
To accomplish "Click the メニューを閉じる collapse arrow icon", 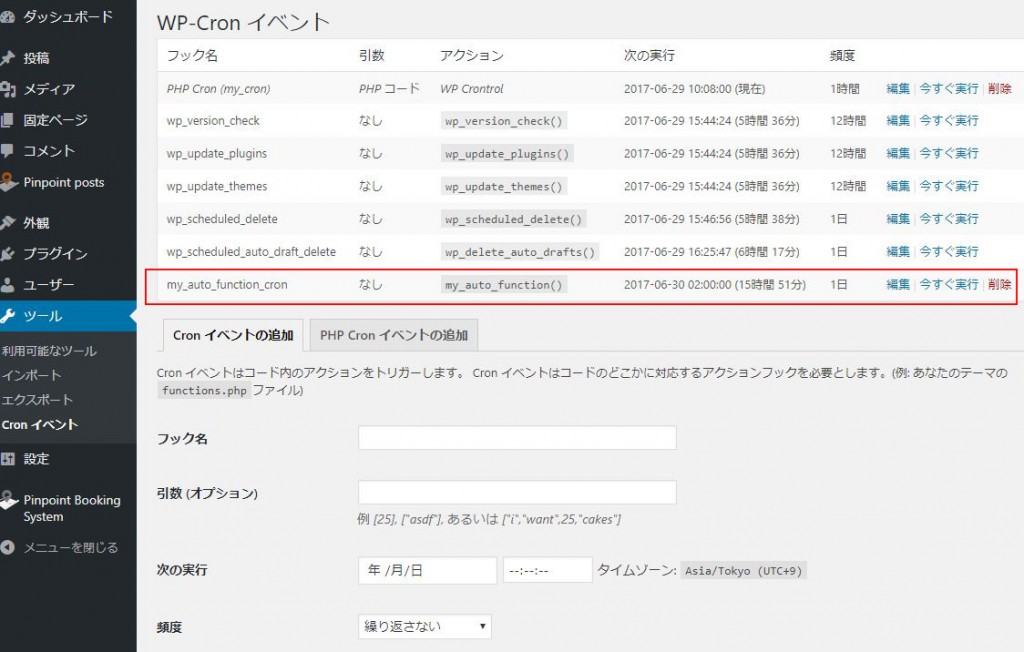I will (x=7, y=547).
